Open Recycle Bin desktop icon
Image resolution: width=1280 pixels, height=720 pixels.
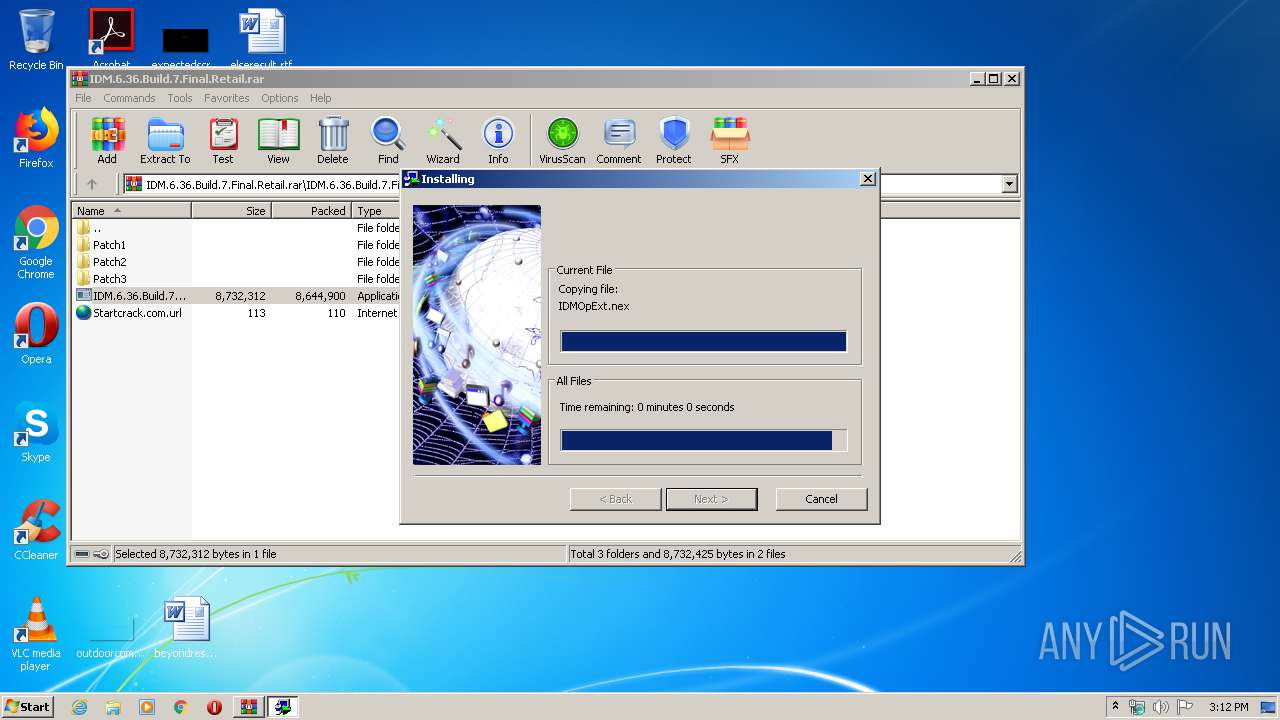coord(36,40)
